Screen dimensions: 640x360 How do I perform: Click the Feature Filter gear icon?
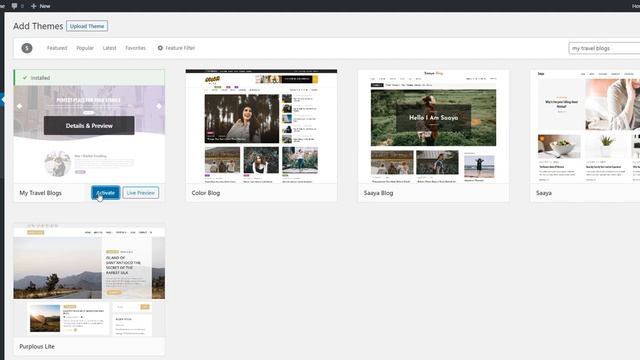(x=160, y=48)
